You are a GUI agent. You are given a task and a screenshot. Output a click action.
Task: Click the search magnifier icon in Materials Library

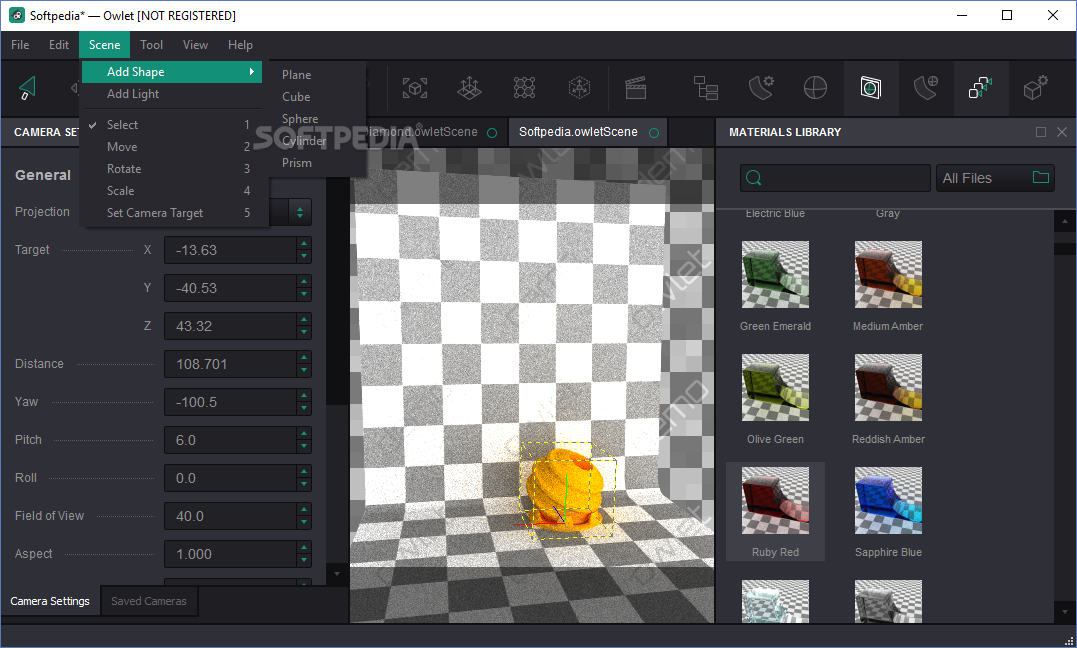click(x=753, y=178)
